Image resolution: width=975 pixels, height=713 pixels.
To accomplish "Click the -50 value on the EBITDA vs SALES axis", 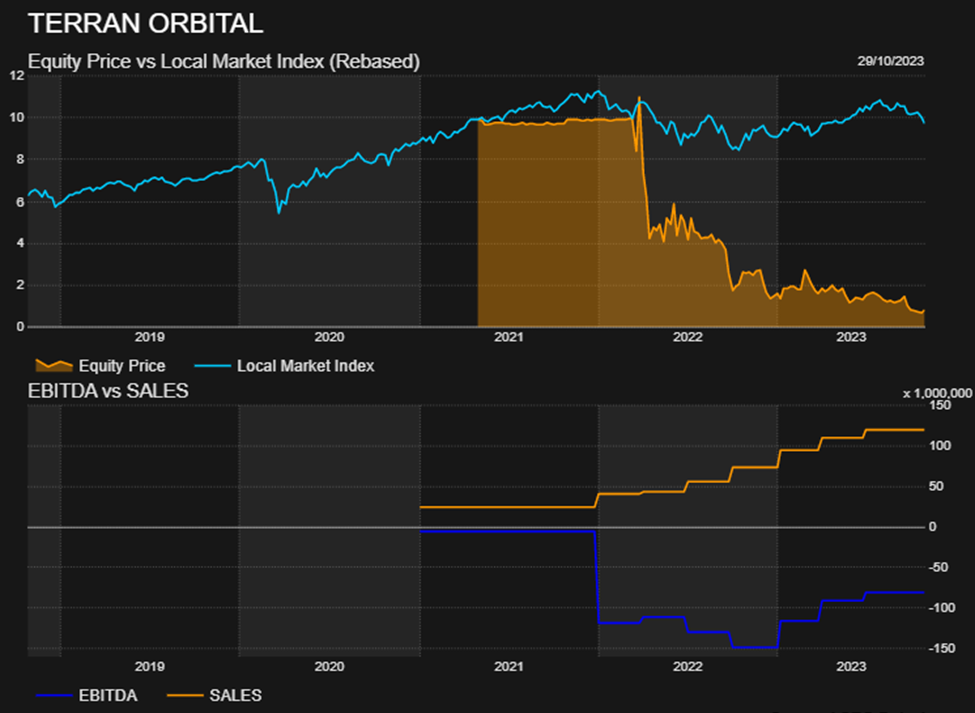I will (x=938, y=567).
